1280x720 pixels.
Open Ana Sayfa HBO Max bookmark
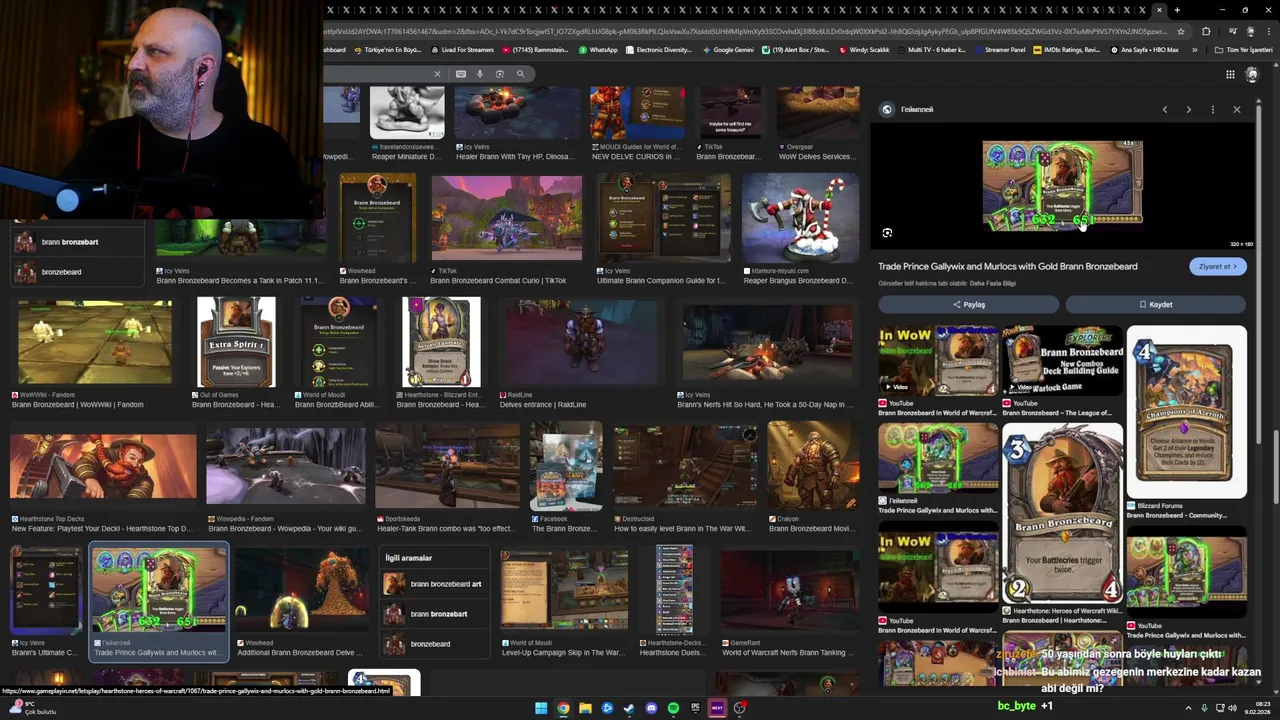[x=1144, y=50]
